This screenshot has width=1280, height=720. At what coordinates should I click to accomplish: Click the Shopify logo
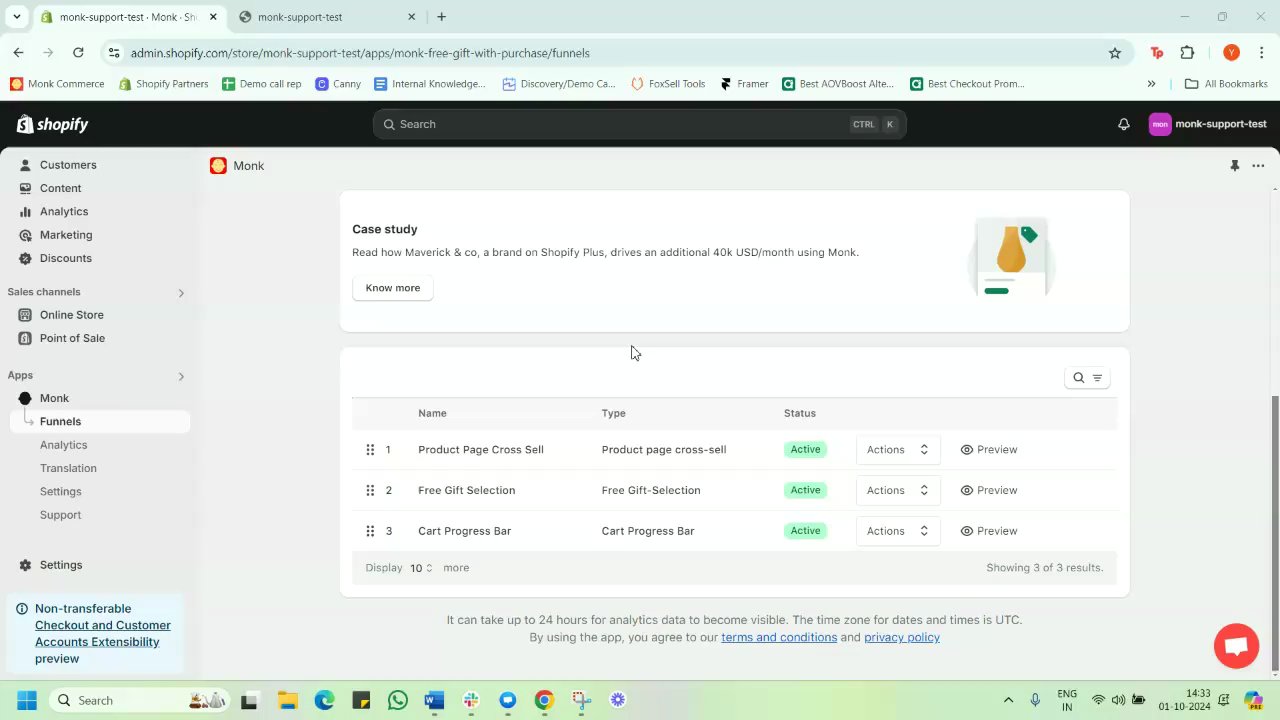click(x=53, y=124)
